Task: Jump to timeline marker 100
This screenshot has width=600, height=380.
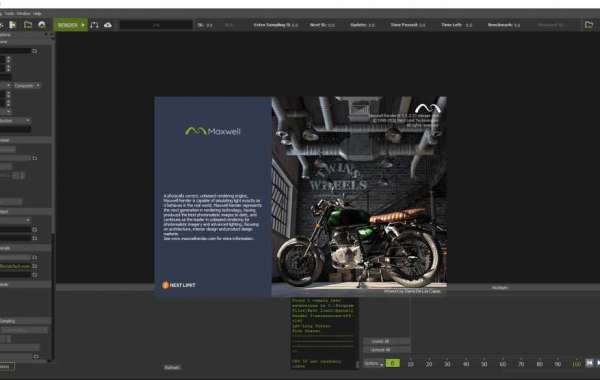Action: coord(576,364)
